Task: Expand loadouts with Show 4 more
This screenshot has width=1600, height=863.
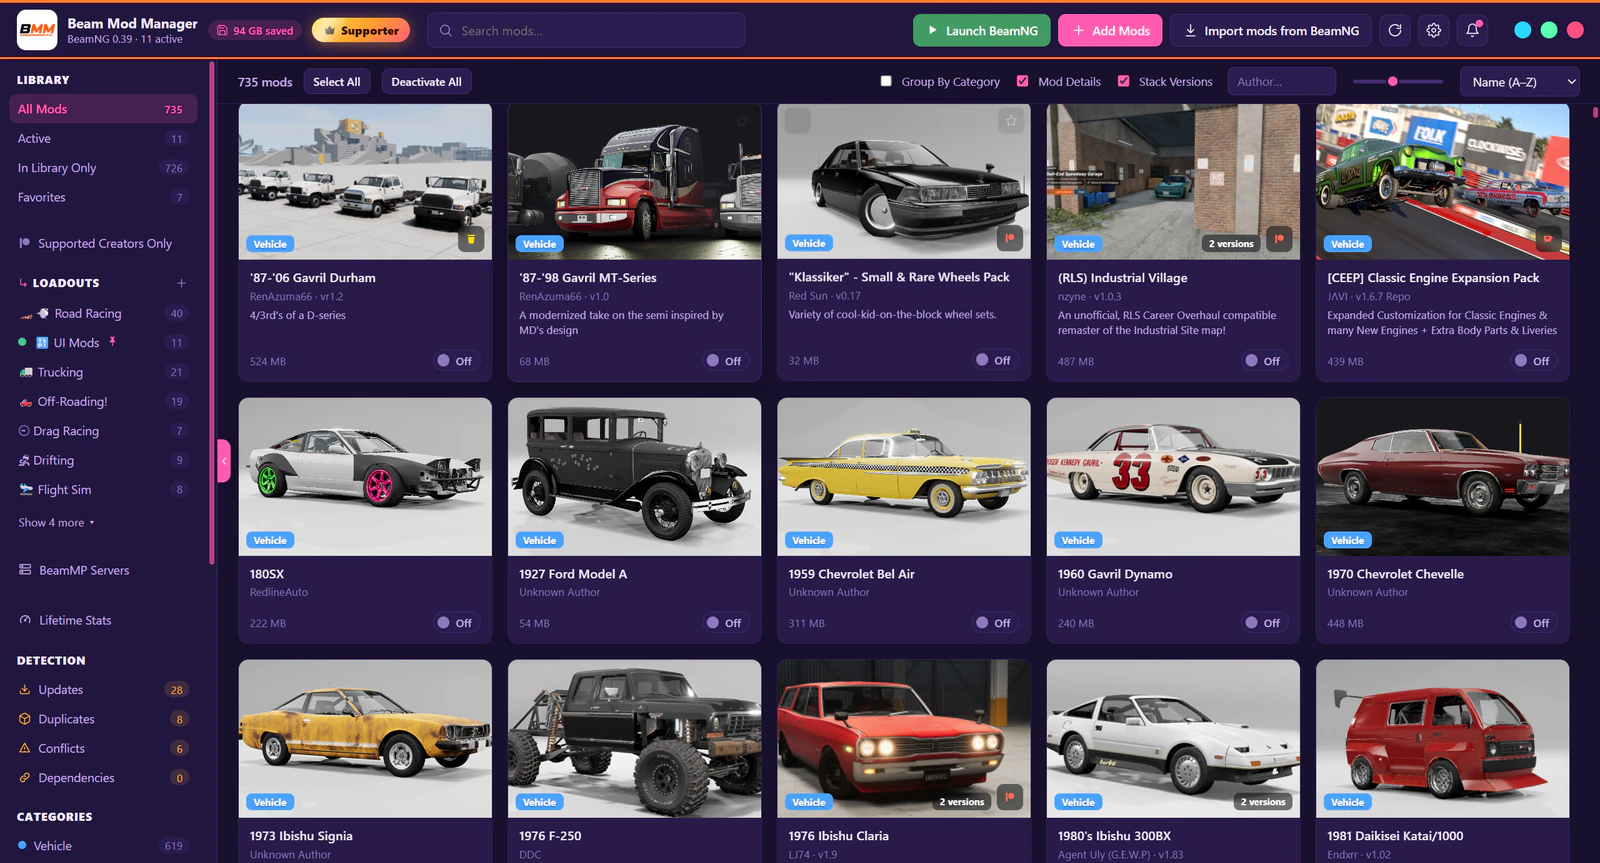Action: 56,523
